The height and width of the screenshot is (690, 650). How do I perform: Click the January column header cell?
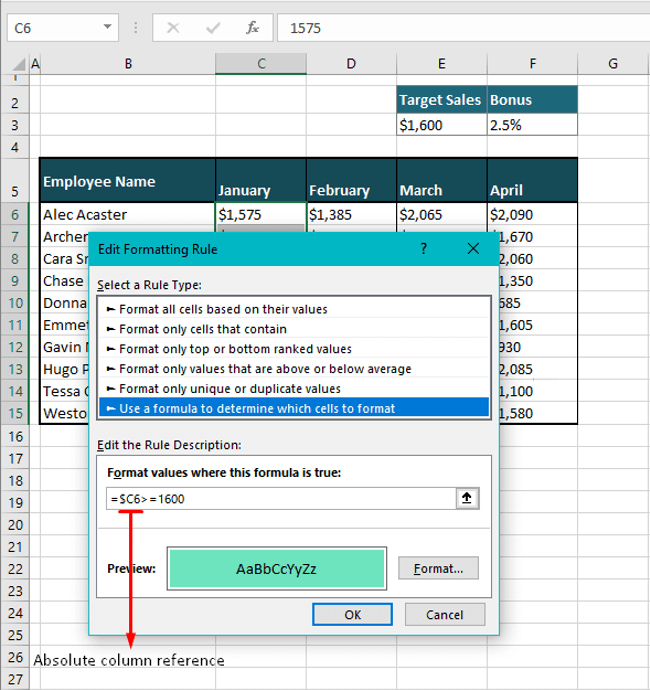[x=261, y=180]
